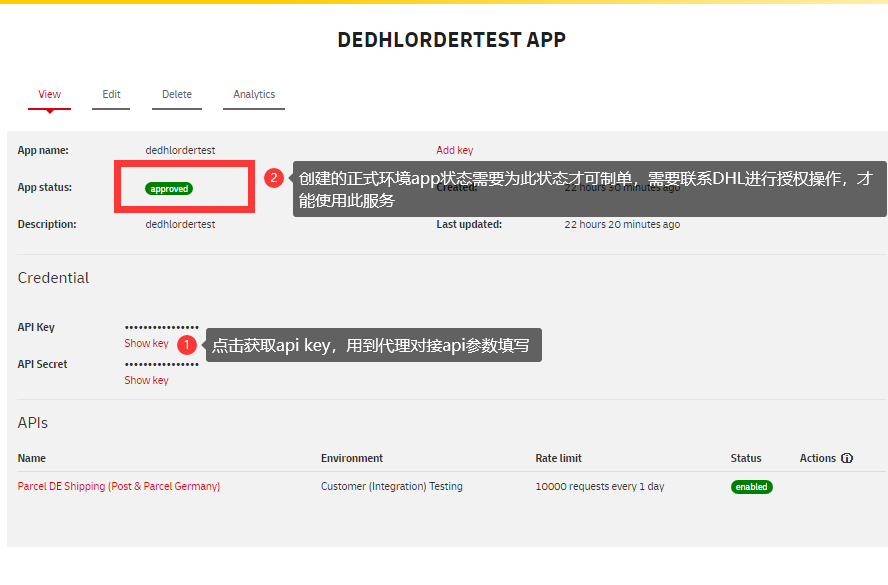Click the masked API Key value
This screenshot has height=585, width=888.
[x=162, y=327]
